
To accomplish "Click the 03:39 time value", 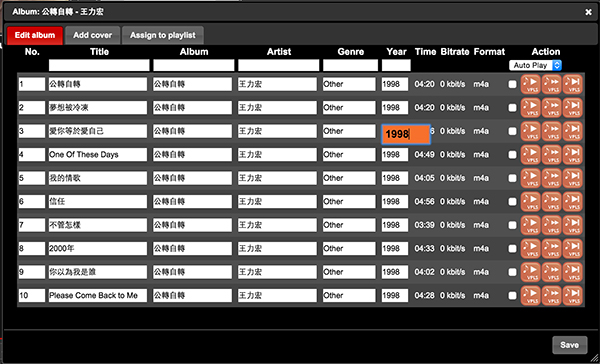I will tap(424, 225).
